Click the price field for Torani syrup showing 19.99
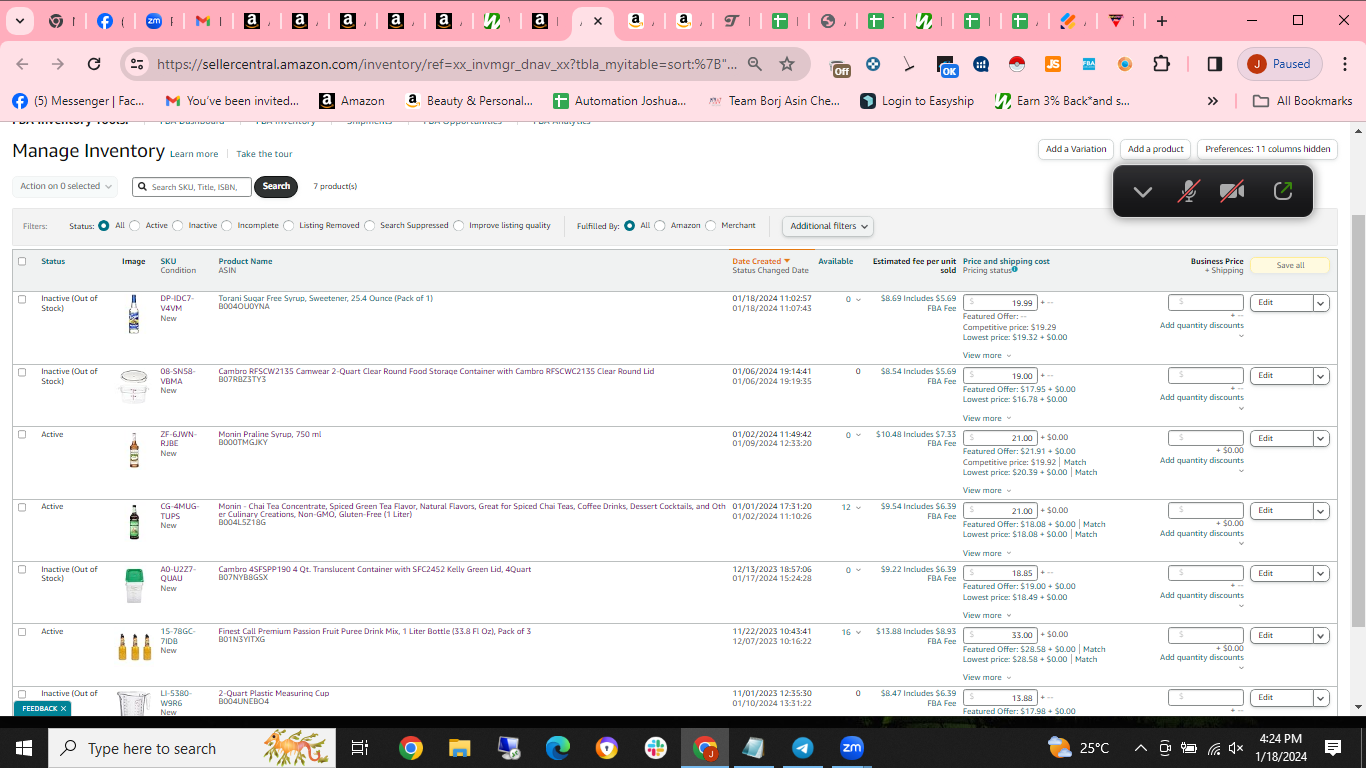The width and height of the screenshot is (1366, 768). (1000, 302)
